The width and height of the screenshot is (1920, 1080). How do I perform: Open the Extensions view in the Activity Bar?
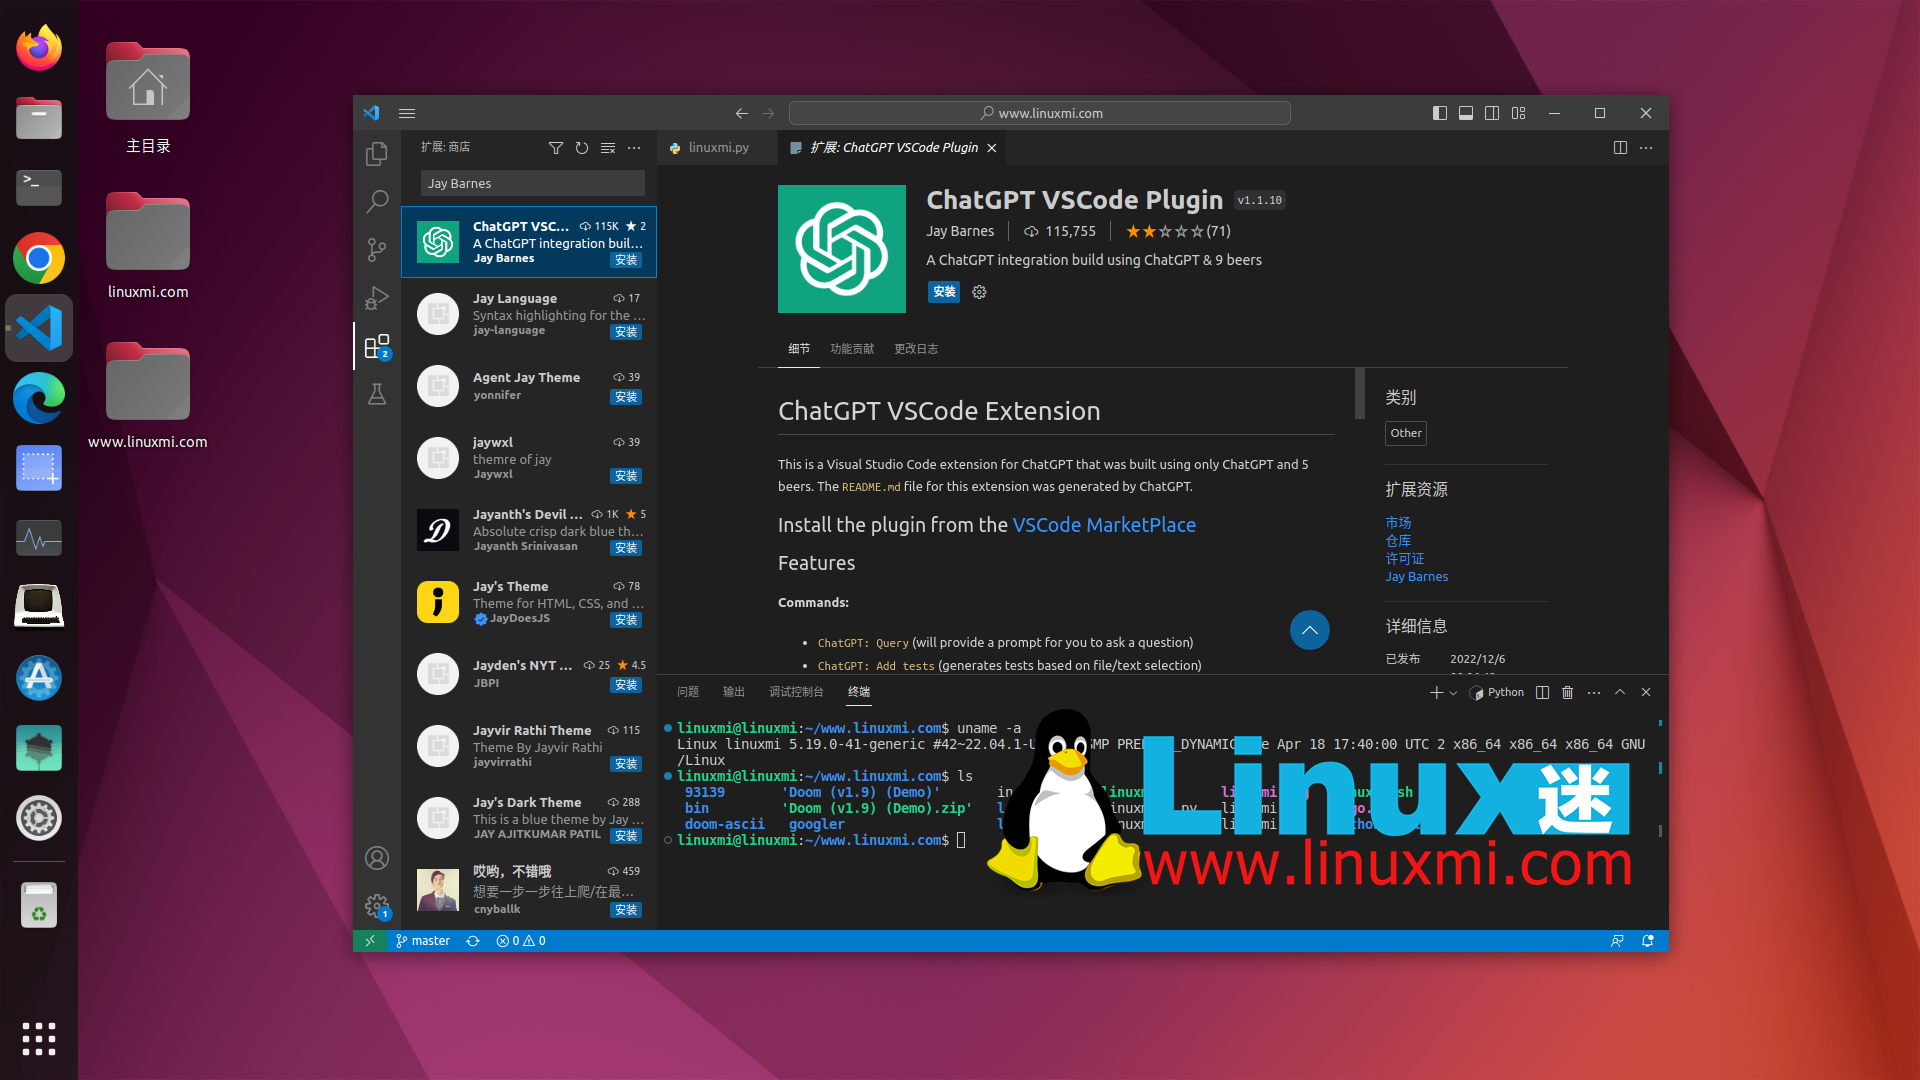click(377, 345)
